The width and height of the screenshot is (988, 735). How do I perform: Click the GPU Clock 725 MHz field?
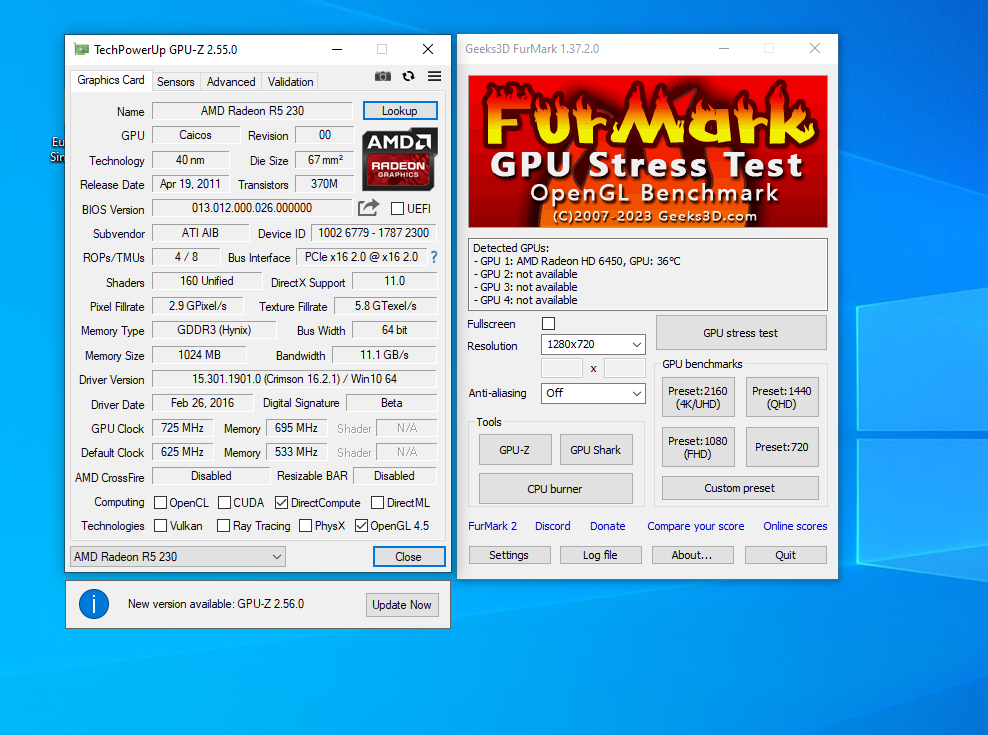click(x=183, y=428)
